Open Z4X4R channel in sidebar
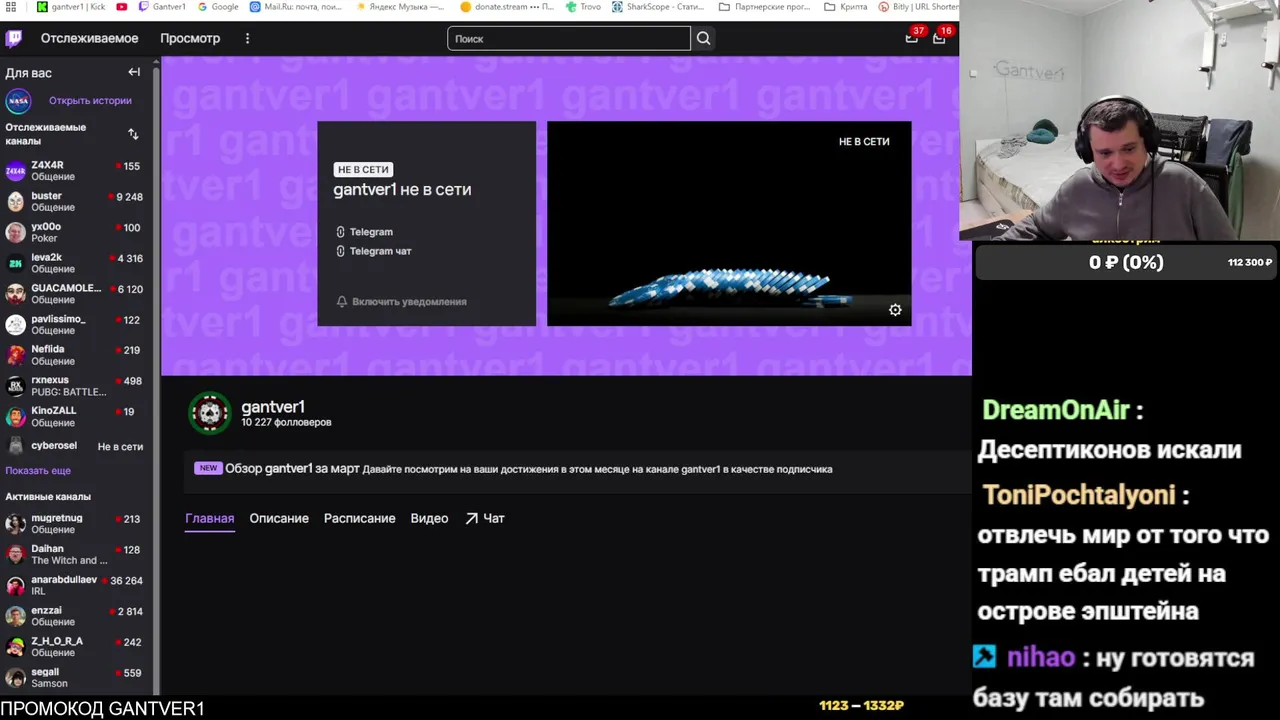 pyautogui.click(x=75, y=171)
